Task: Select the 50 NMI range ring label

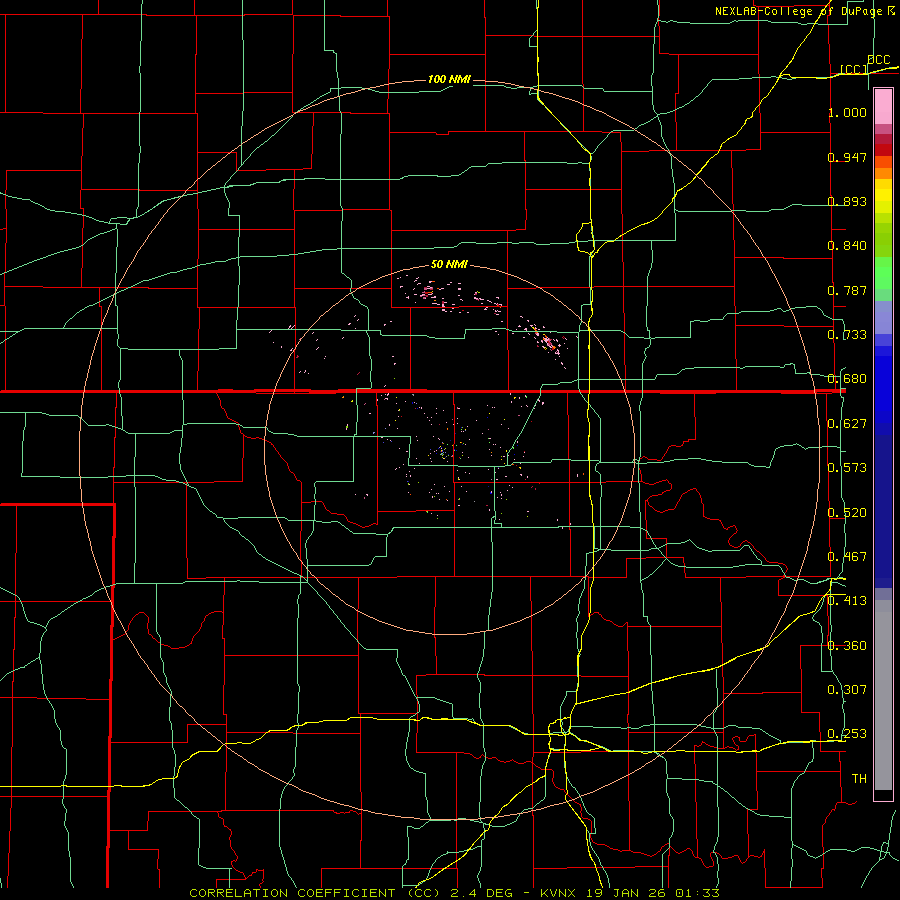Action: click(449, 264)
